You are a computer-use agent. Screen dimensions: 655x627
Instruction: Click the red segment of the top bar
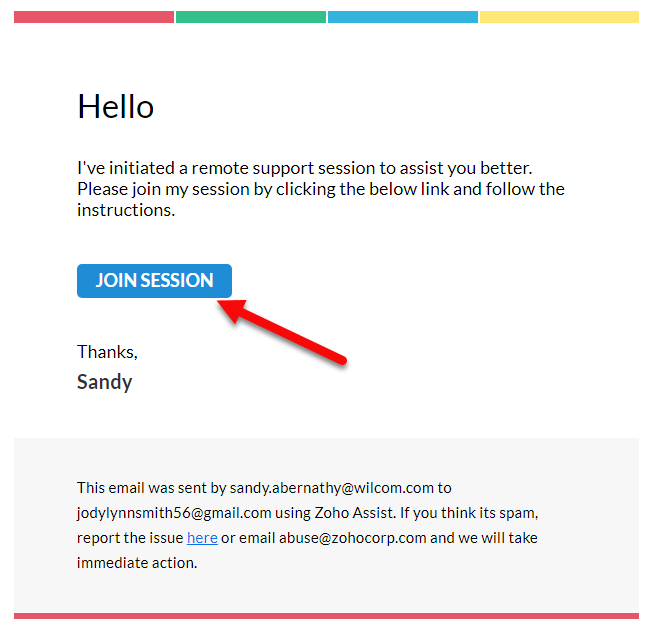(x=94, y=17)
